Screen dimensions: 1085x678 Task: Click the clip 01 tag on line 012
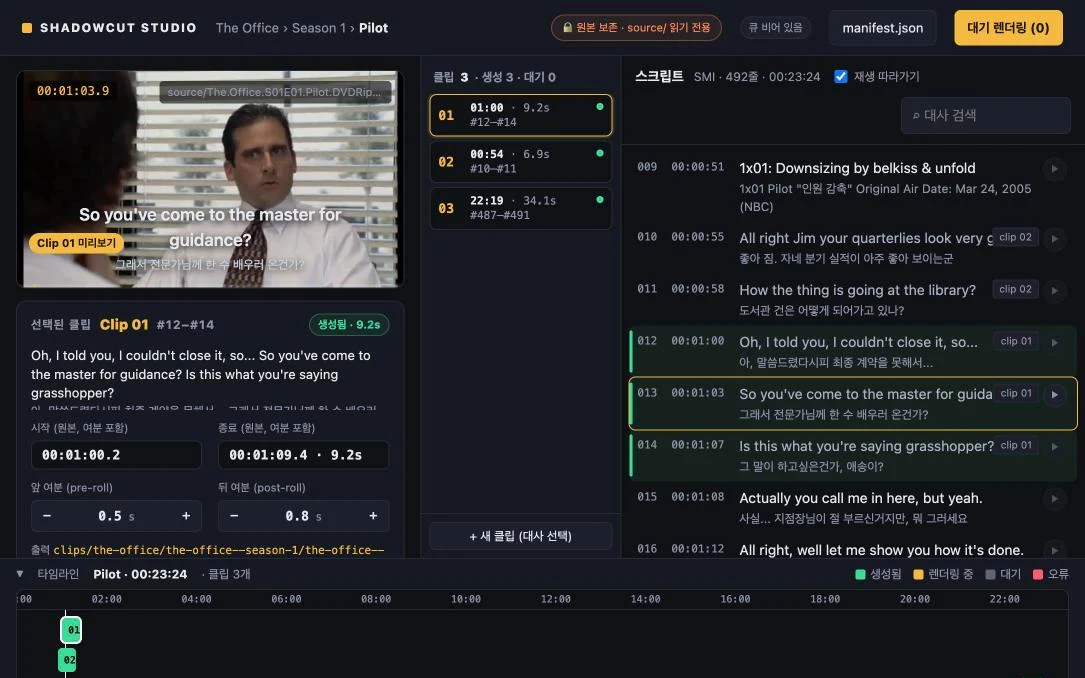point(1015,341)
